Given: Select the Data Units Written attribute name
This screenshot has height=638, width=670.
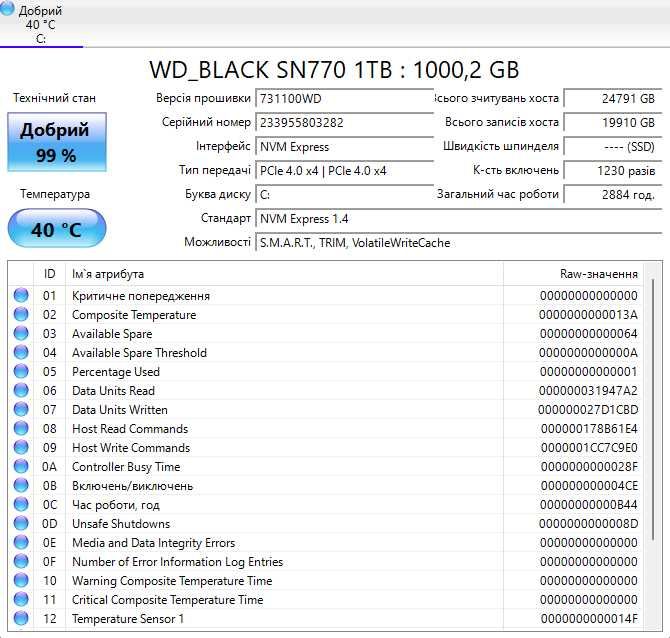Looking at the screenshot, I should tap(120, 410).
